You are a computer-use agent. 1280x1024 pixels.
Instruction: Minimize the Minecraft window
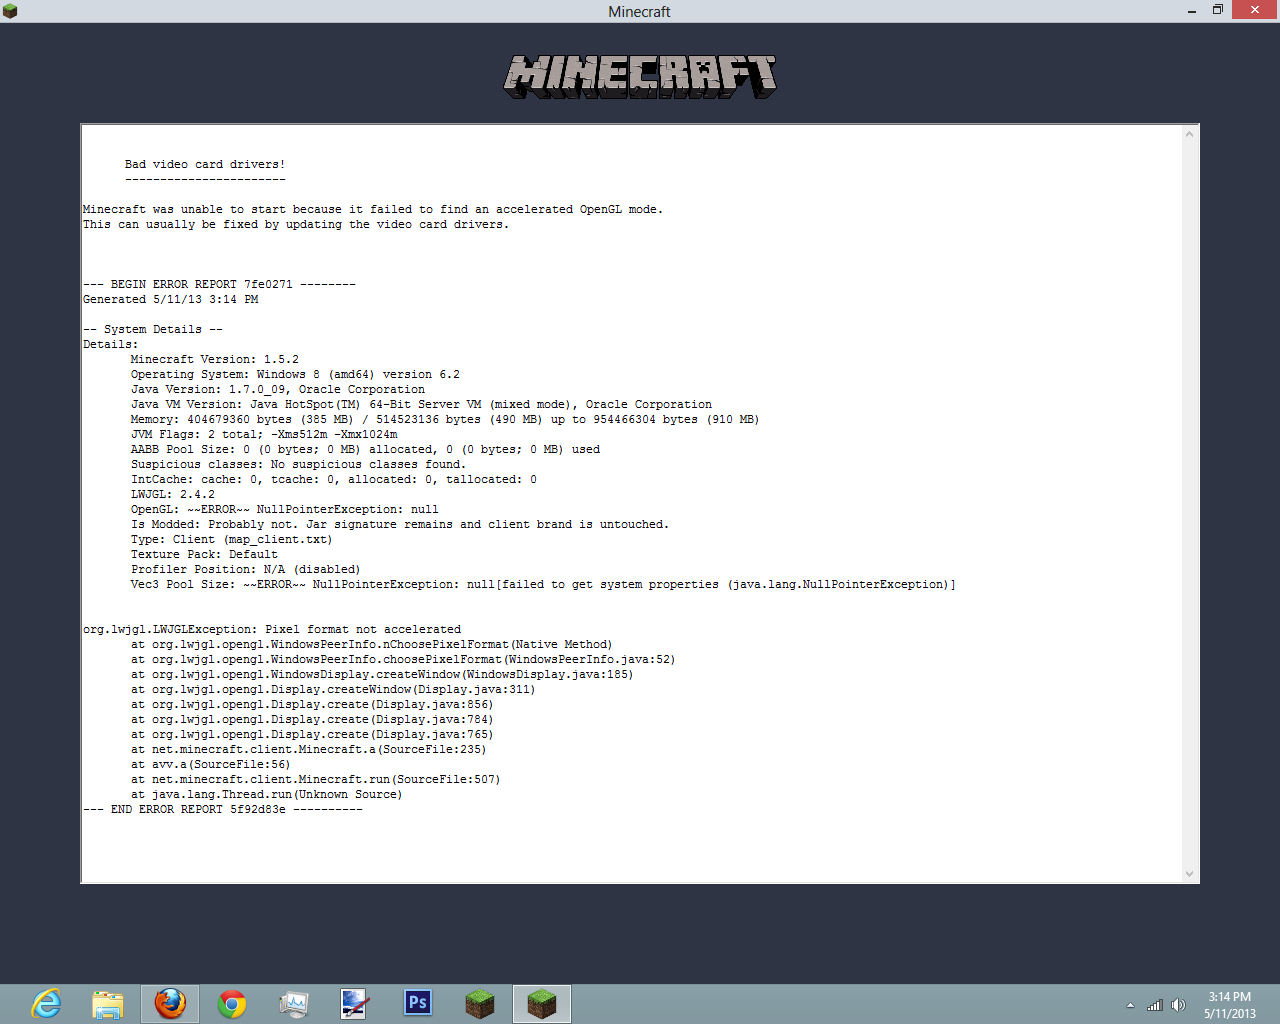tap(1192, 11)
